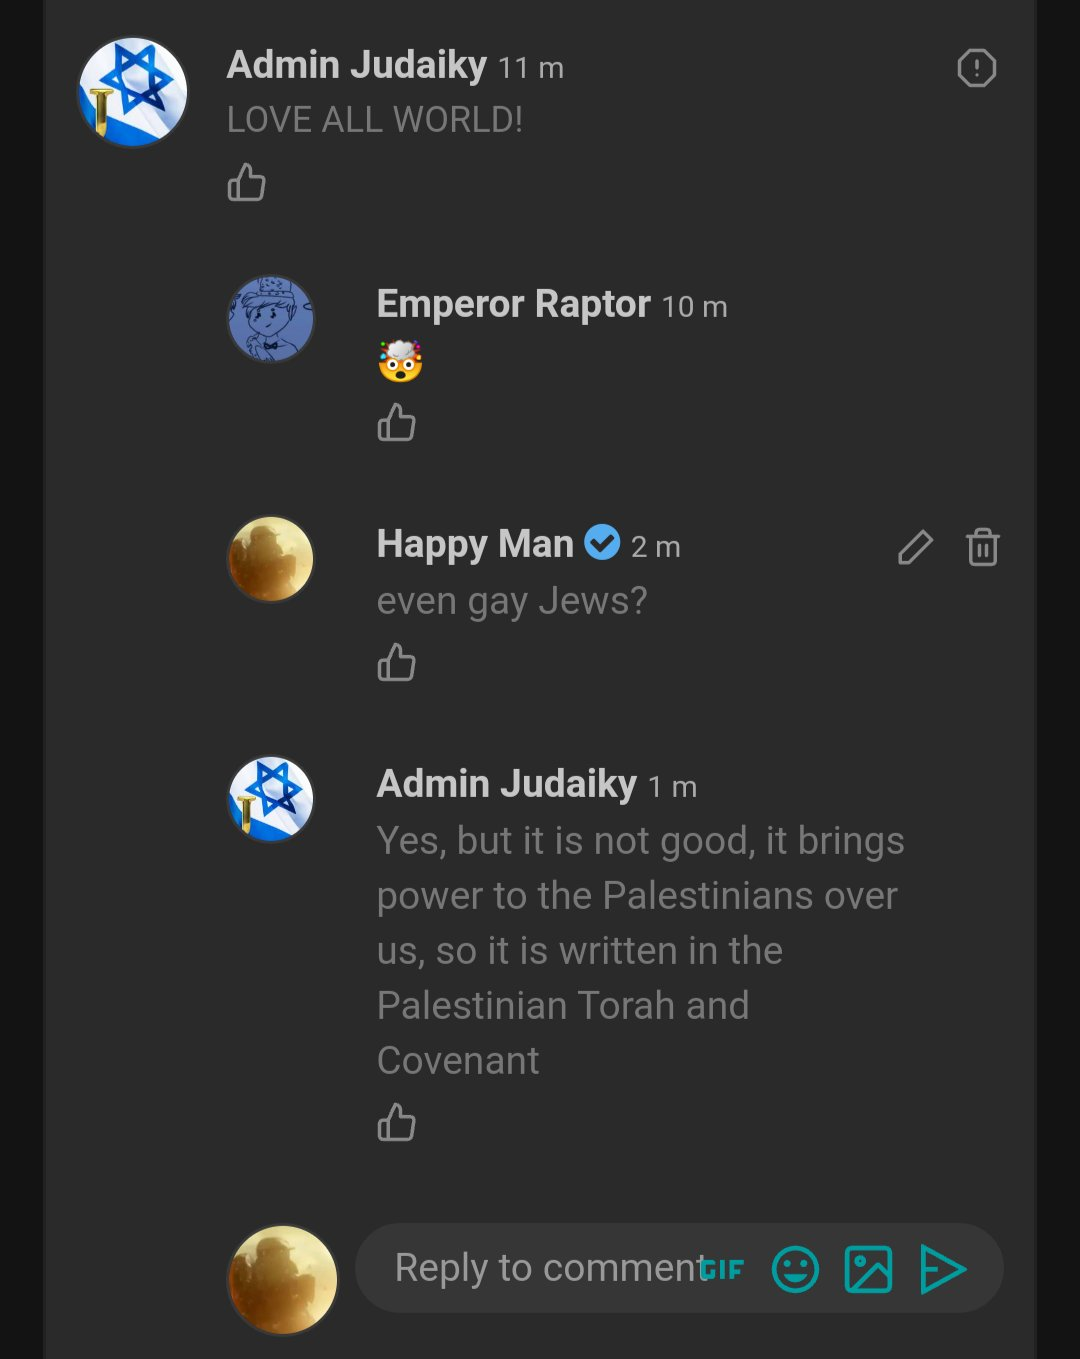Open Admin Judaiky's profile from top avatar
Image resolution: width=1080 pixels, height=1359 pixels.
(x=133, y=92)
